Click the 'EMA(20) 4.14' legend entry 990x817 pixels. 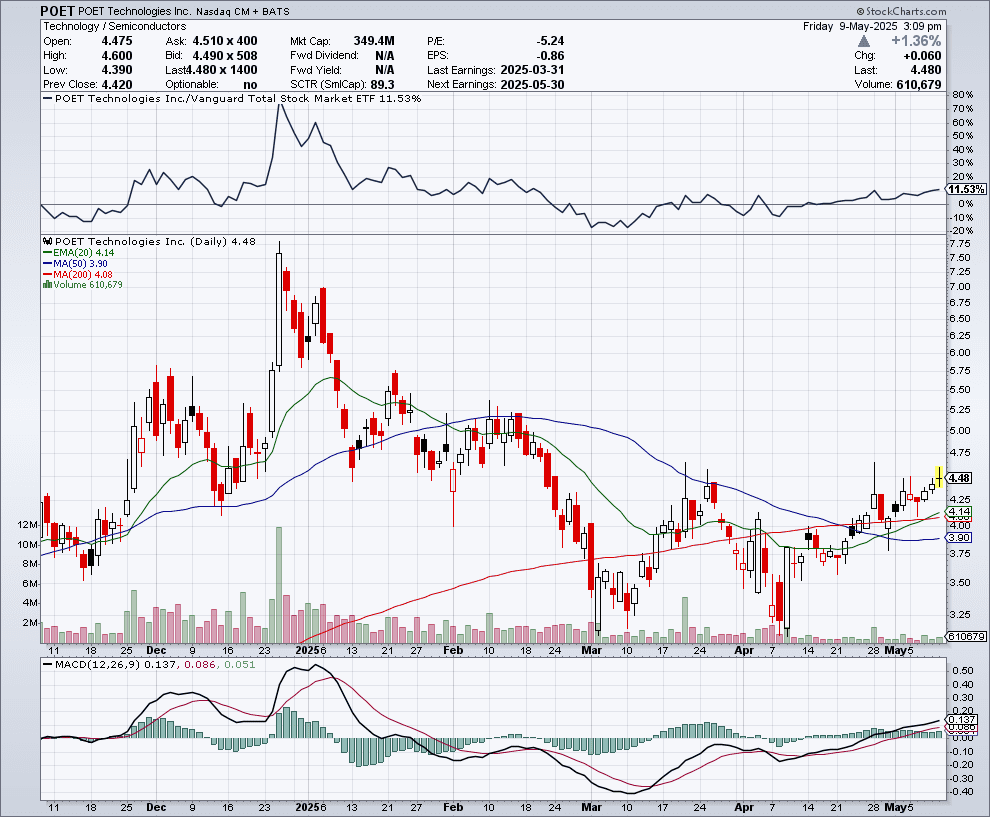79,253
